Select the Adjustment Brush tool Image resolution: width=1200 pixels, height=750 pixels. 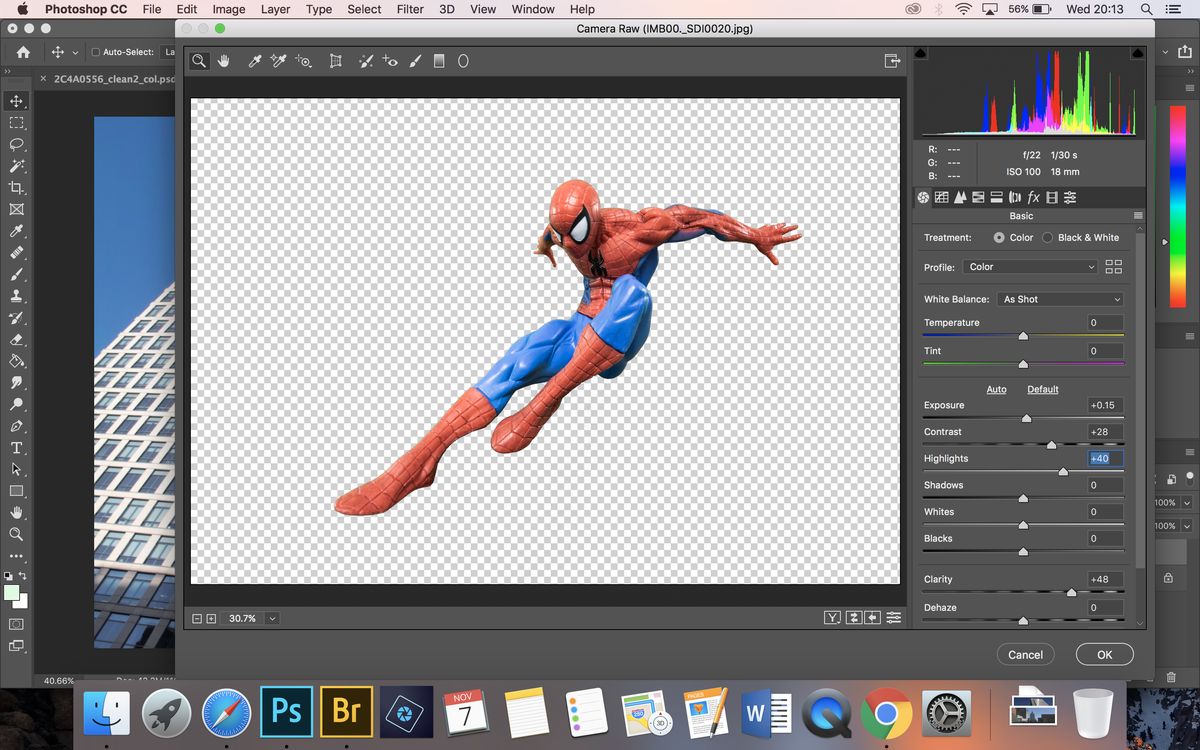coord(415,61)
